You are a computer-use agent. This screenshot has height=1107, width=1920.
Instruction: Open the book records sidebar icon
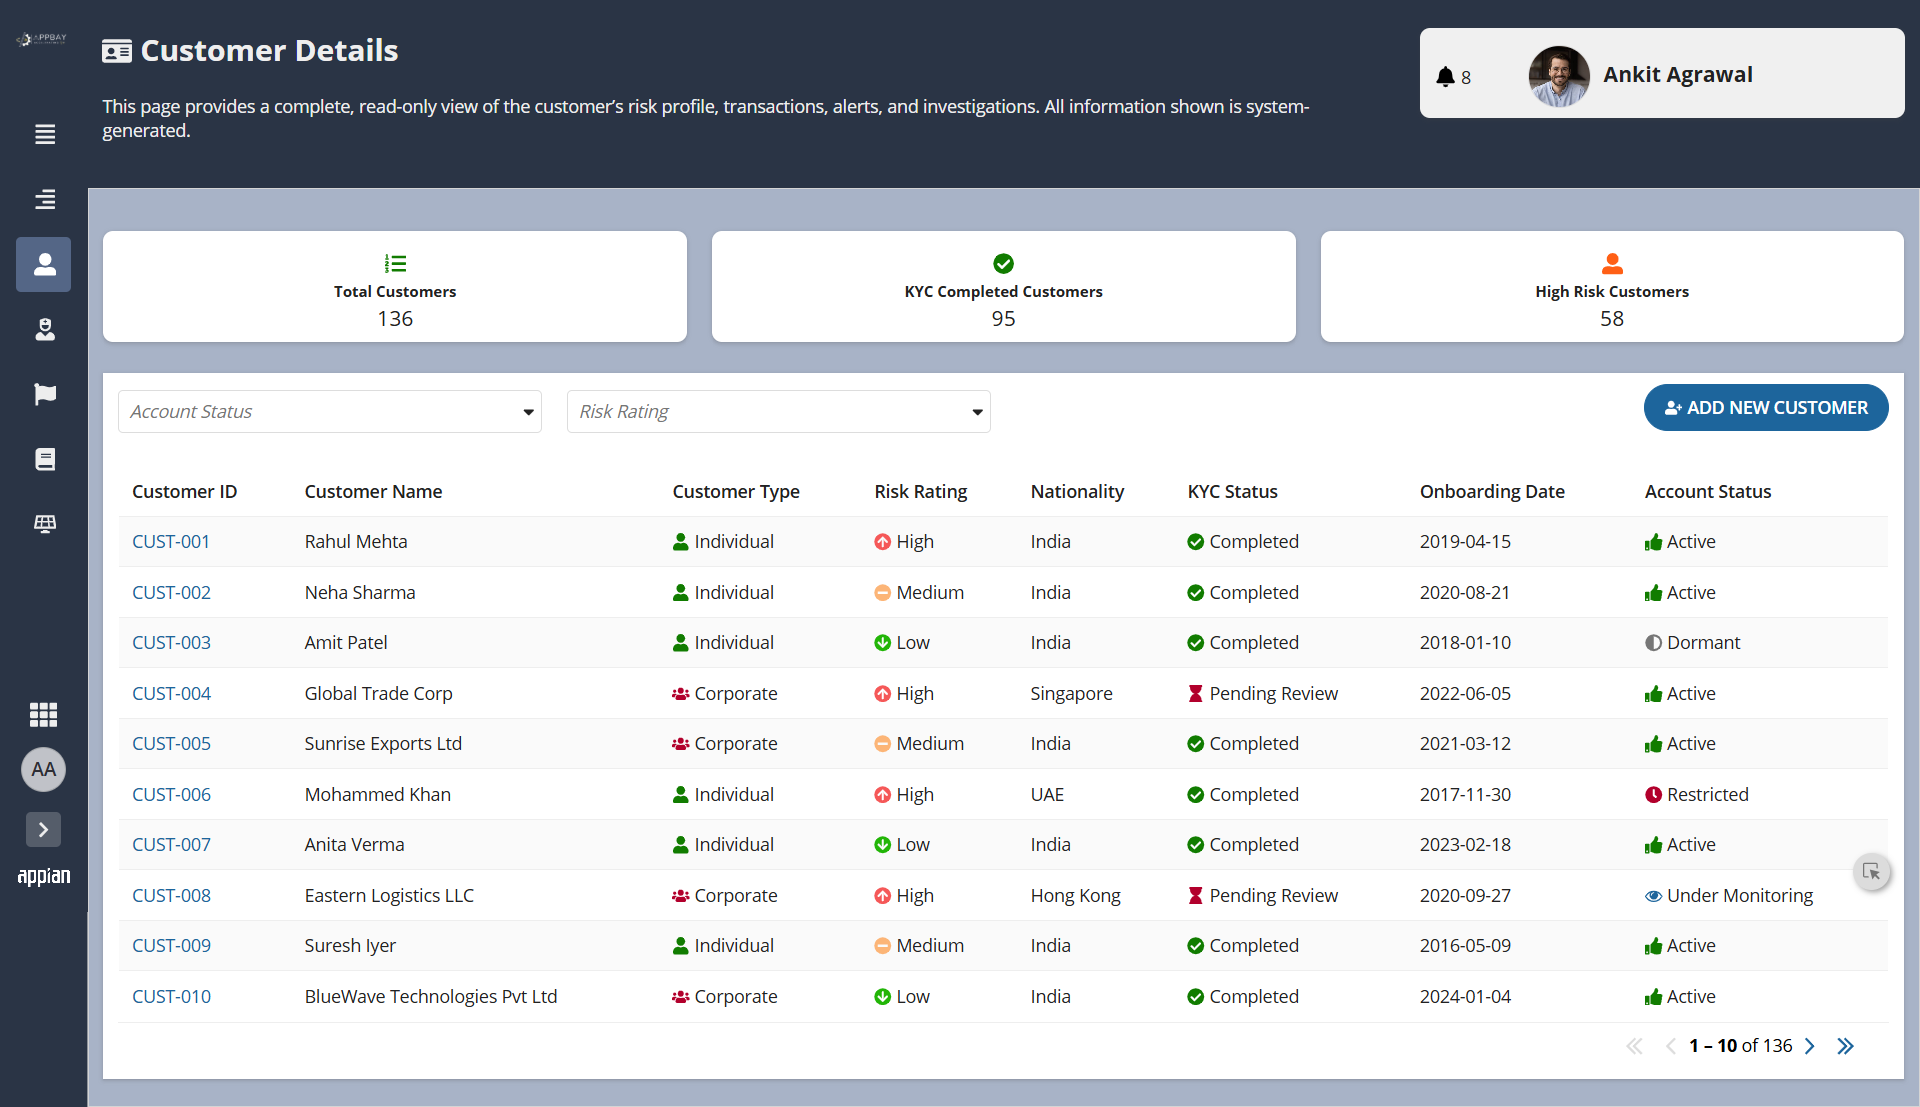click(45, 459)
